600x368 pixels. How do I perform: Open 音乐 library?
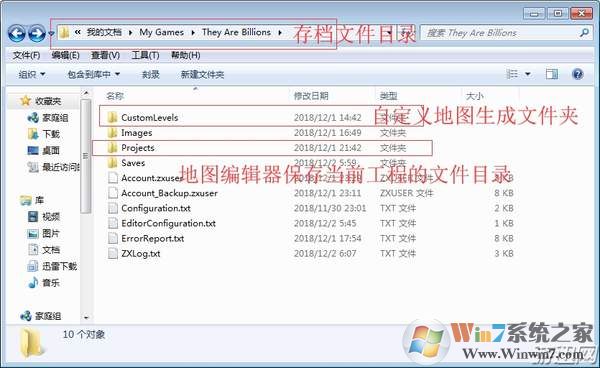[51, 283]
